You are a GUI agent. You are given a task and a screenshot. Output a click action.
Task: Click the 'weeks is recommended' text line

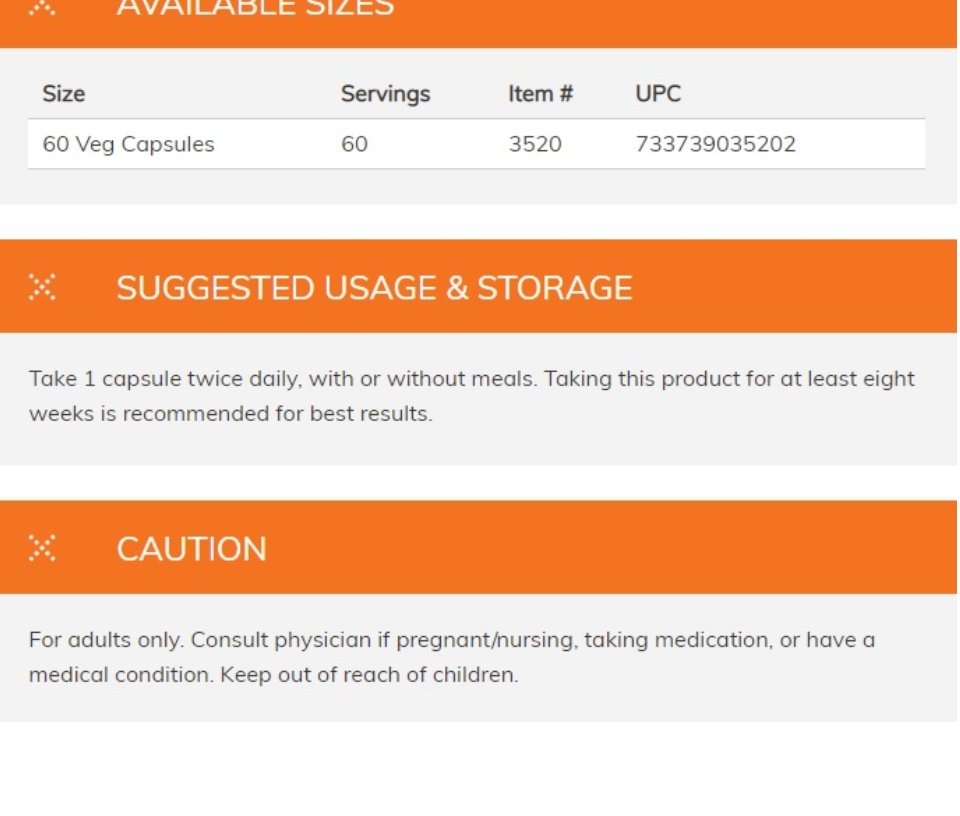pos(231,414)
